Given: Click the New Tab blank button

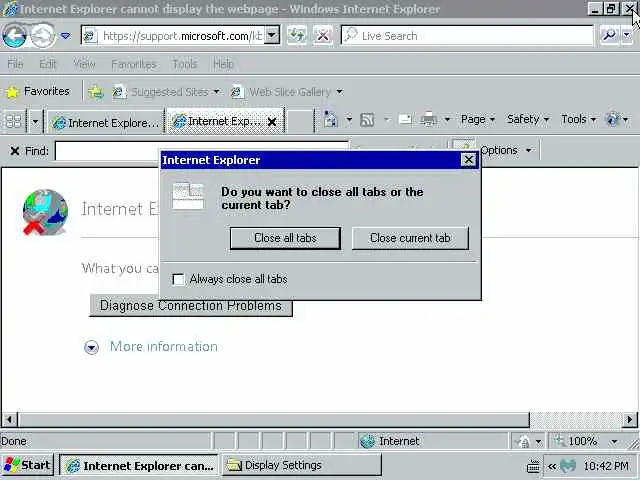Looking at the screenshot, I should (x=300, y=121).
